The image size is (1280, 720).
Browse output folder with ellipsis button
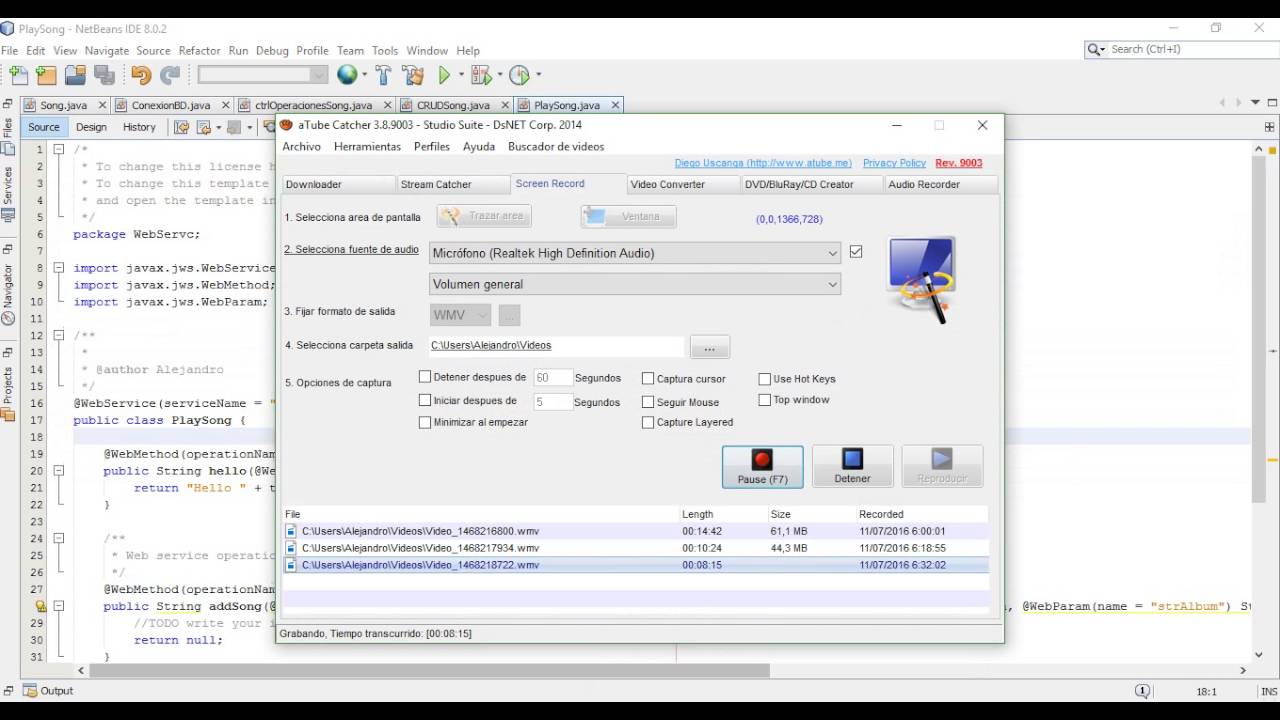[710, 347]
